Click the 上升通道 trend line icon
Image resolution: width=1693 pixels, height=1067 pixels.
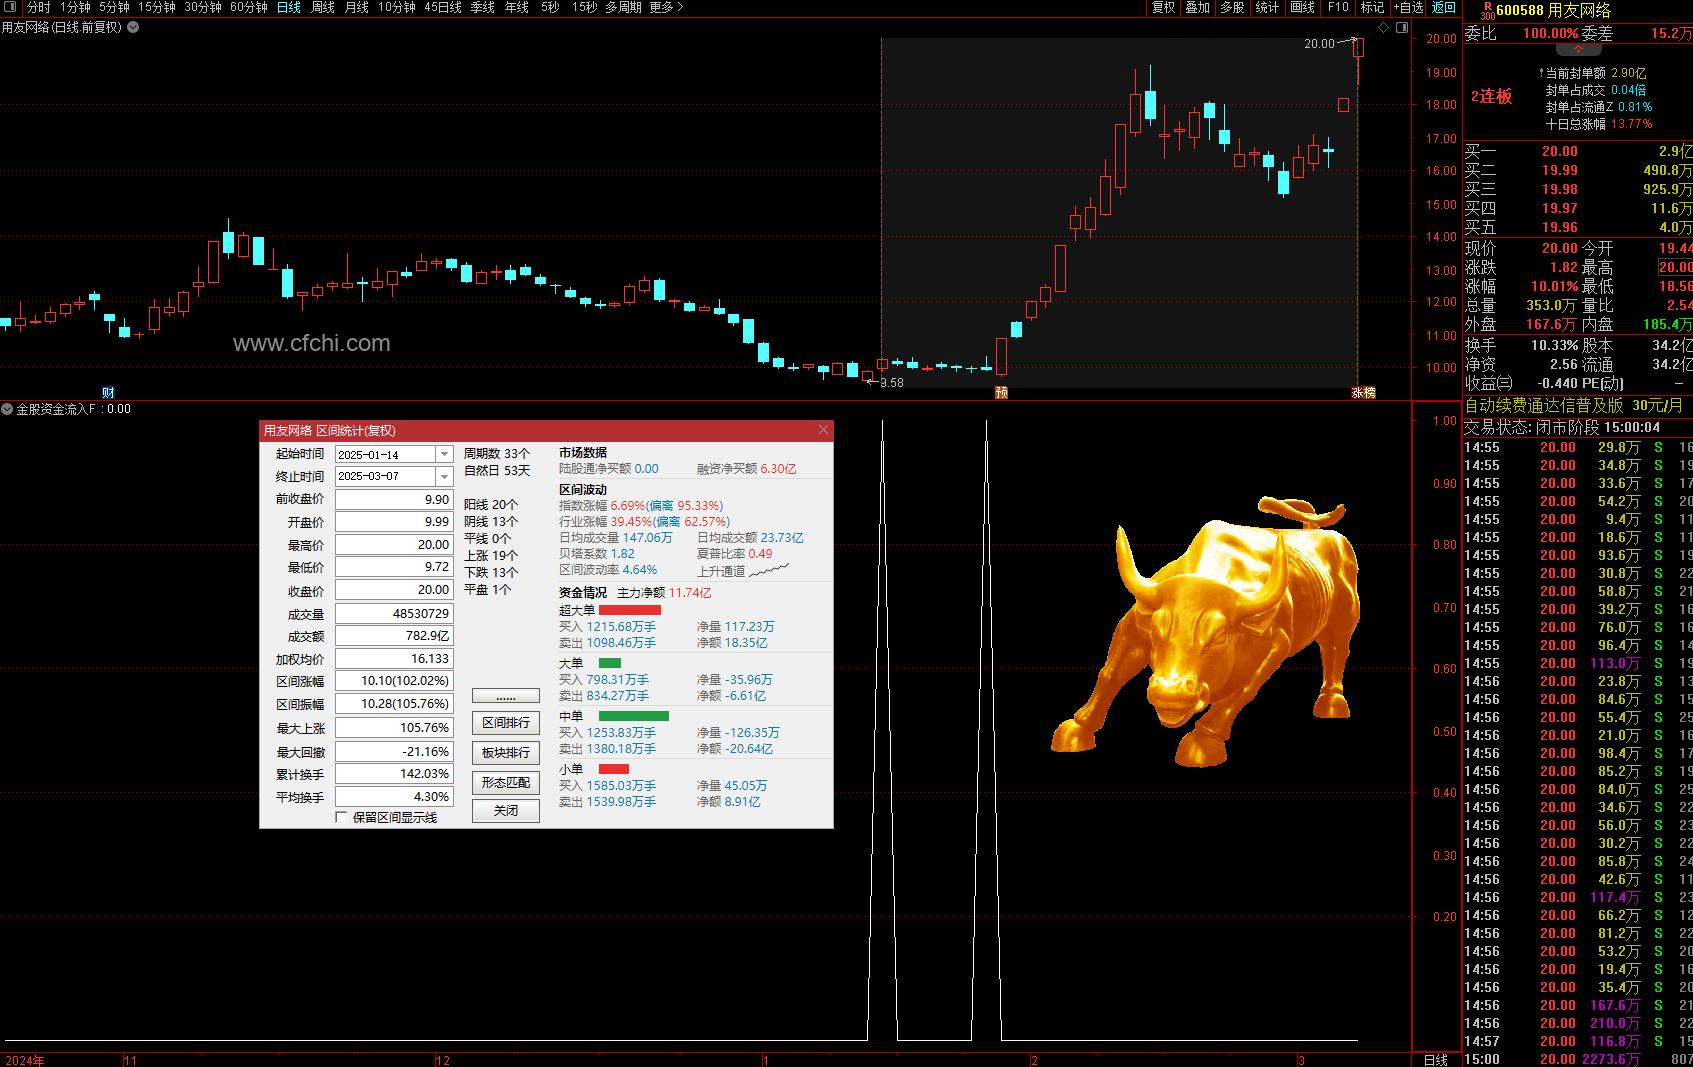(x=769, y=570)
